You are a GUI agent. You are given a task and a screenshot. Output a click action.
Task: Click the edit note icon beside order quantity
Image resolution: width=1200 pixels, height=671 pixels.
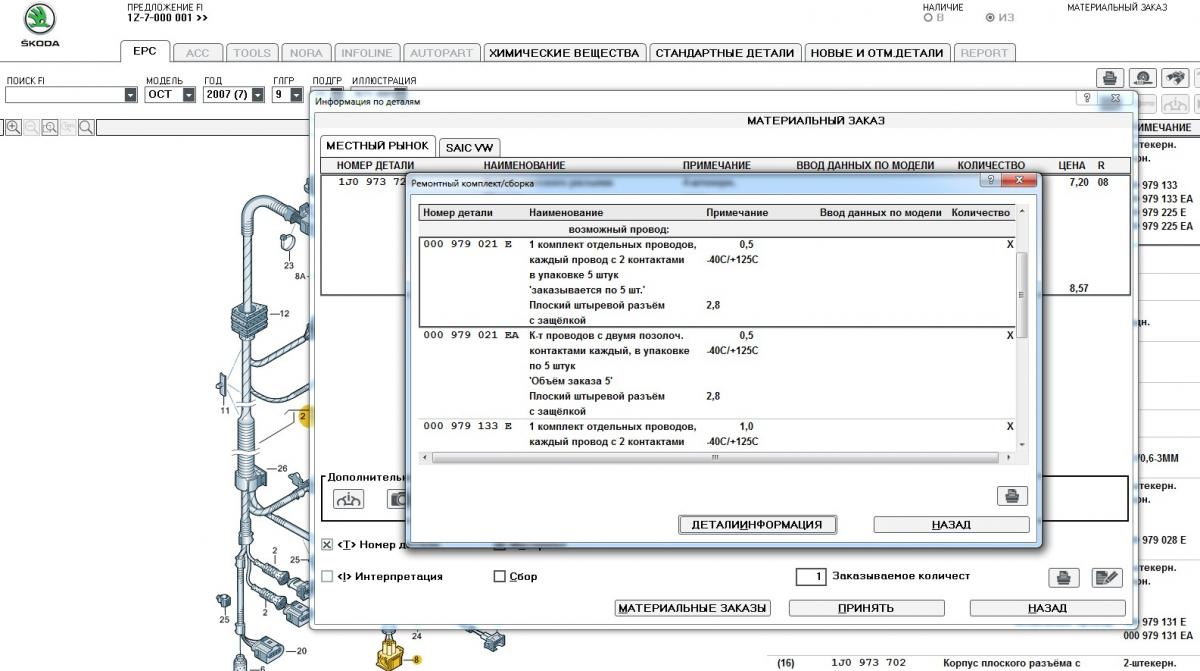1107,577
